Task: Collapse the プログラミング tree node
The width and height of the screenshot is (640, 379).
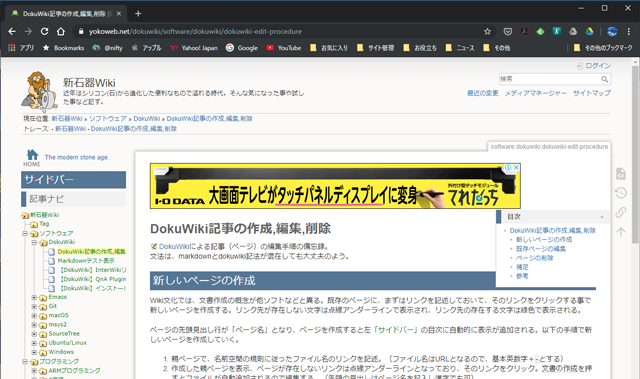Action: click(x=25, y=361)
